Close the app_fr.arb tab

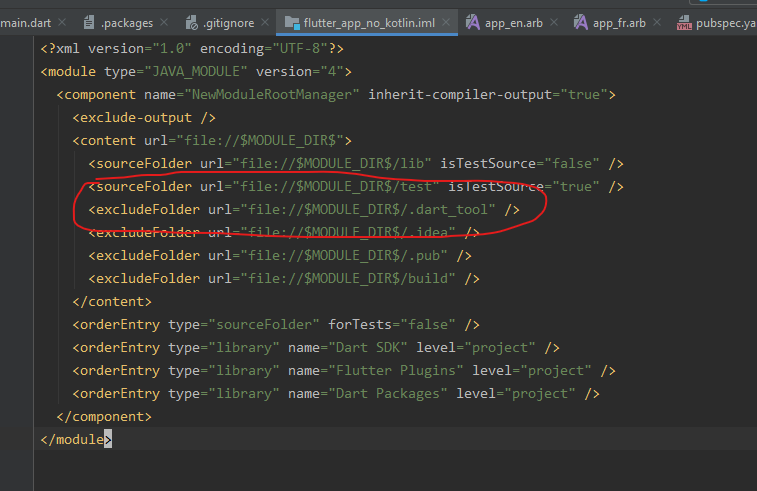click(x=657, y=22)
